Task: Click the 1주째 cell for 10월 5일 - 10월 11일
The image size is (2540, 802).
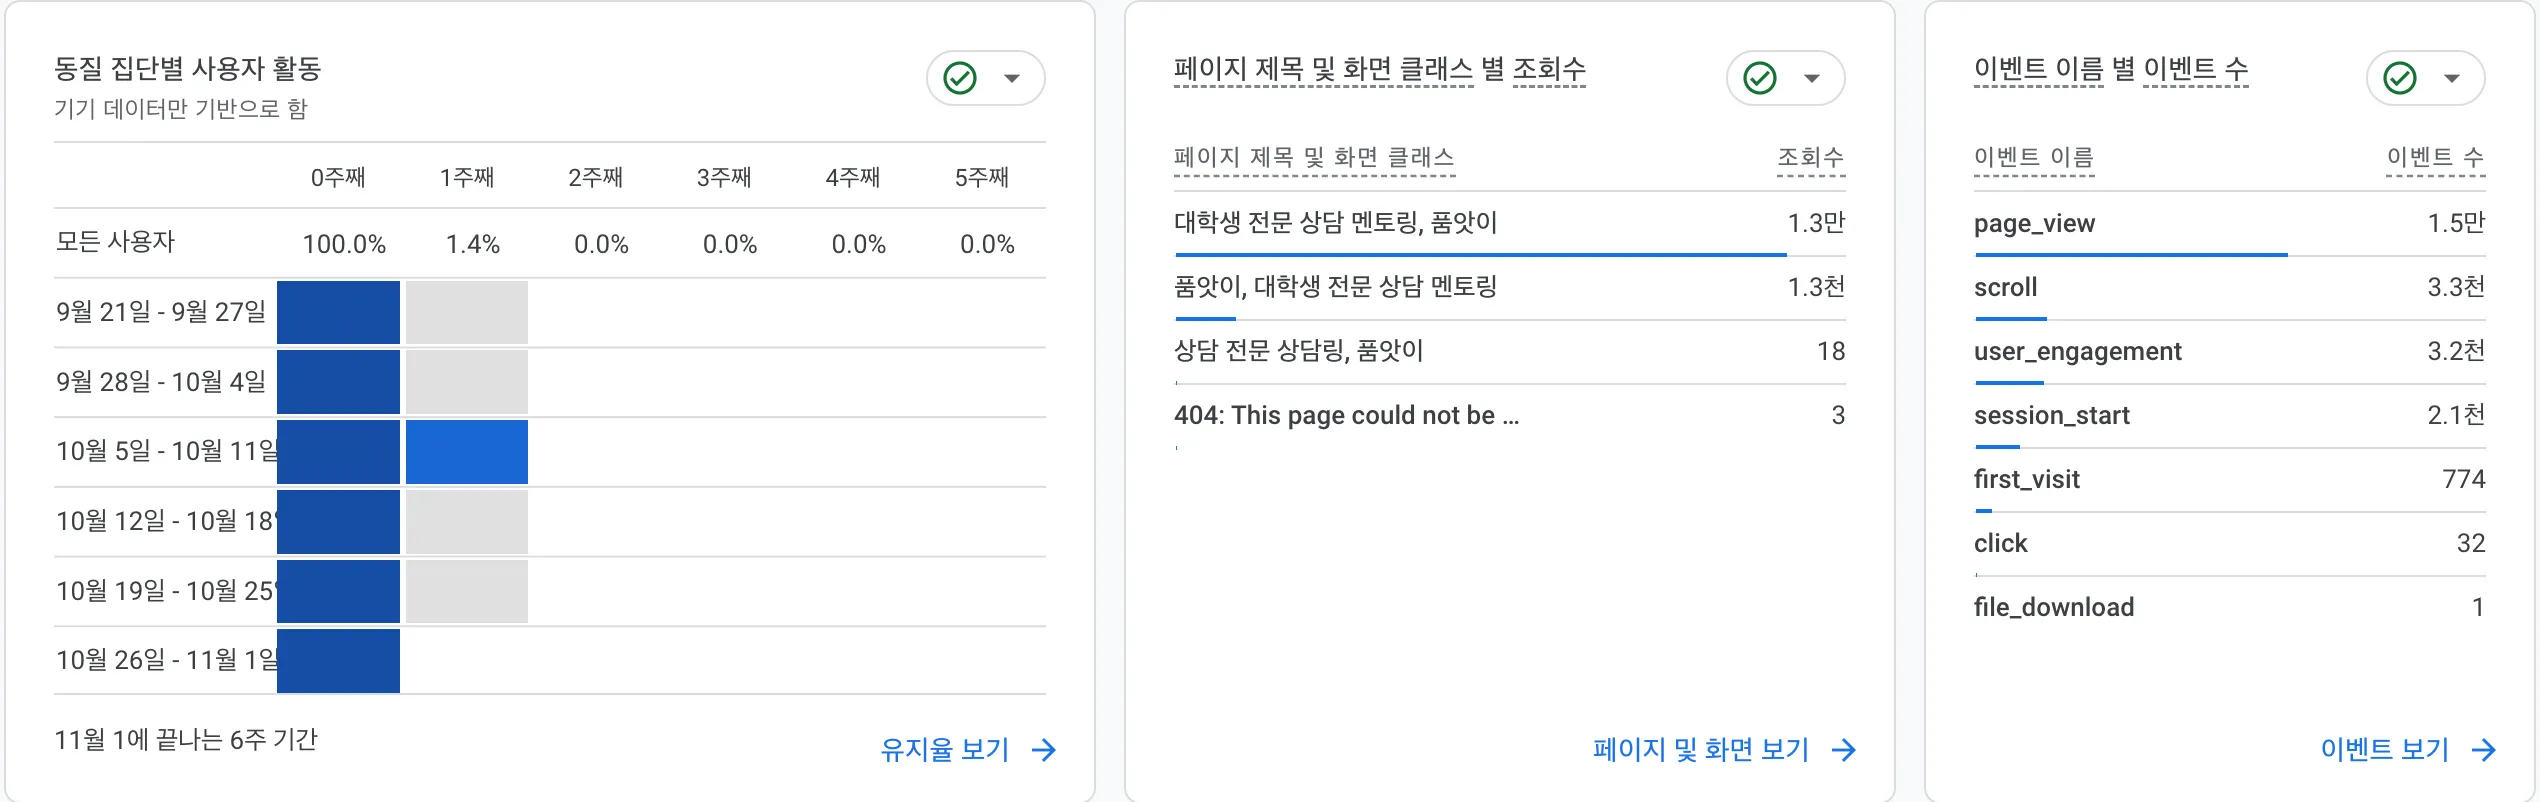Action: tap(467, 452)
